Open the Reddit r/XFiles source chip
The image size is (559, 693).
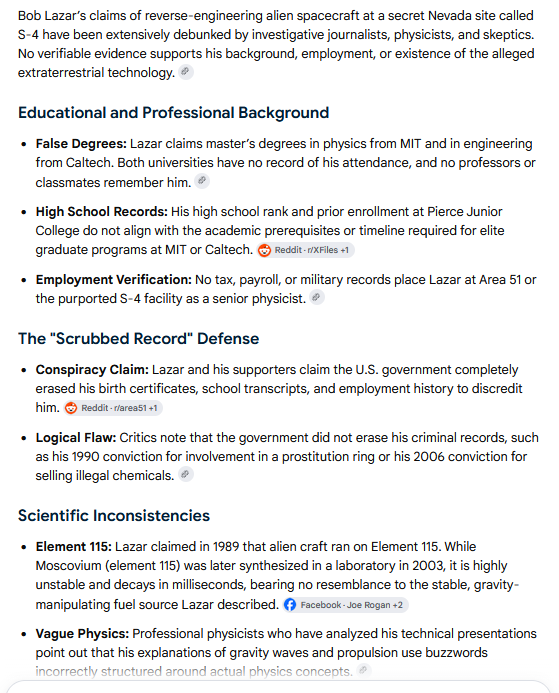coord(306,250)
